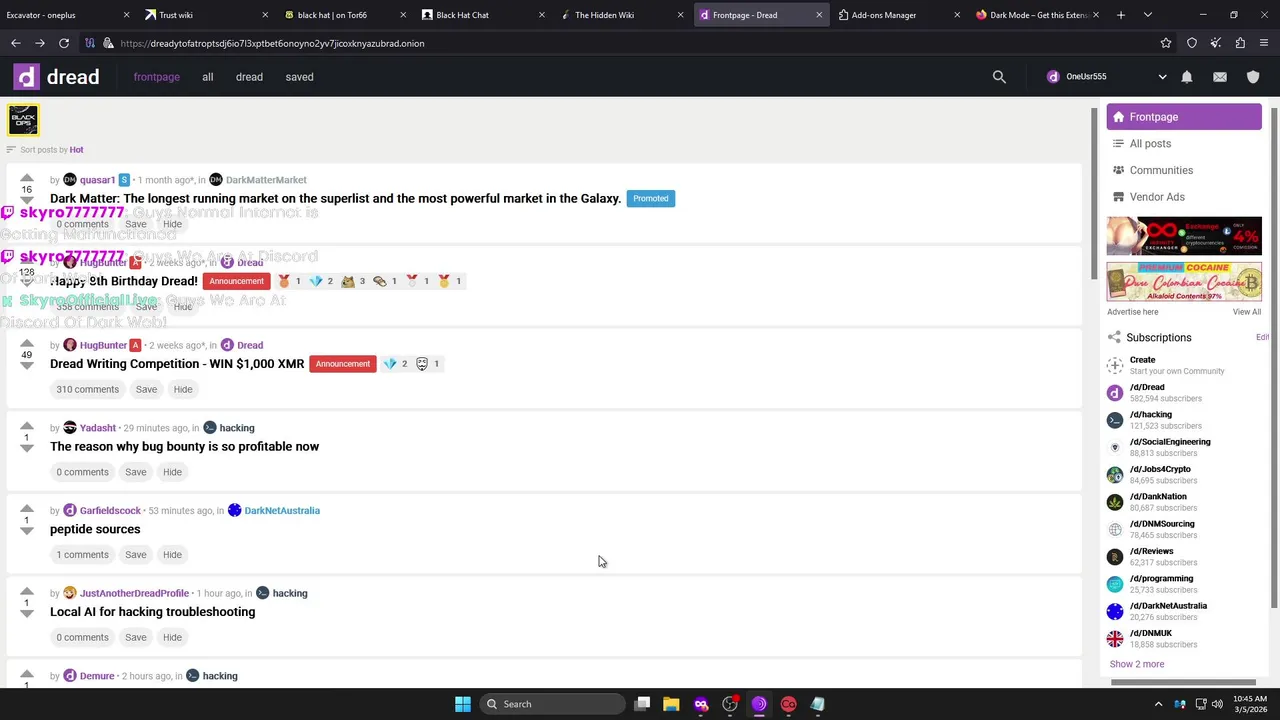Expand Show 2 more subscriptions
Screen dimensions: 1280x720
click(1137, 664)
